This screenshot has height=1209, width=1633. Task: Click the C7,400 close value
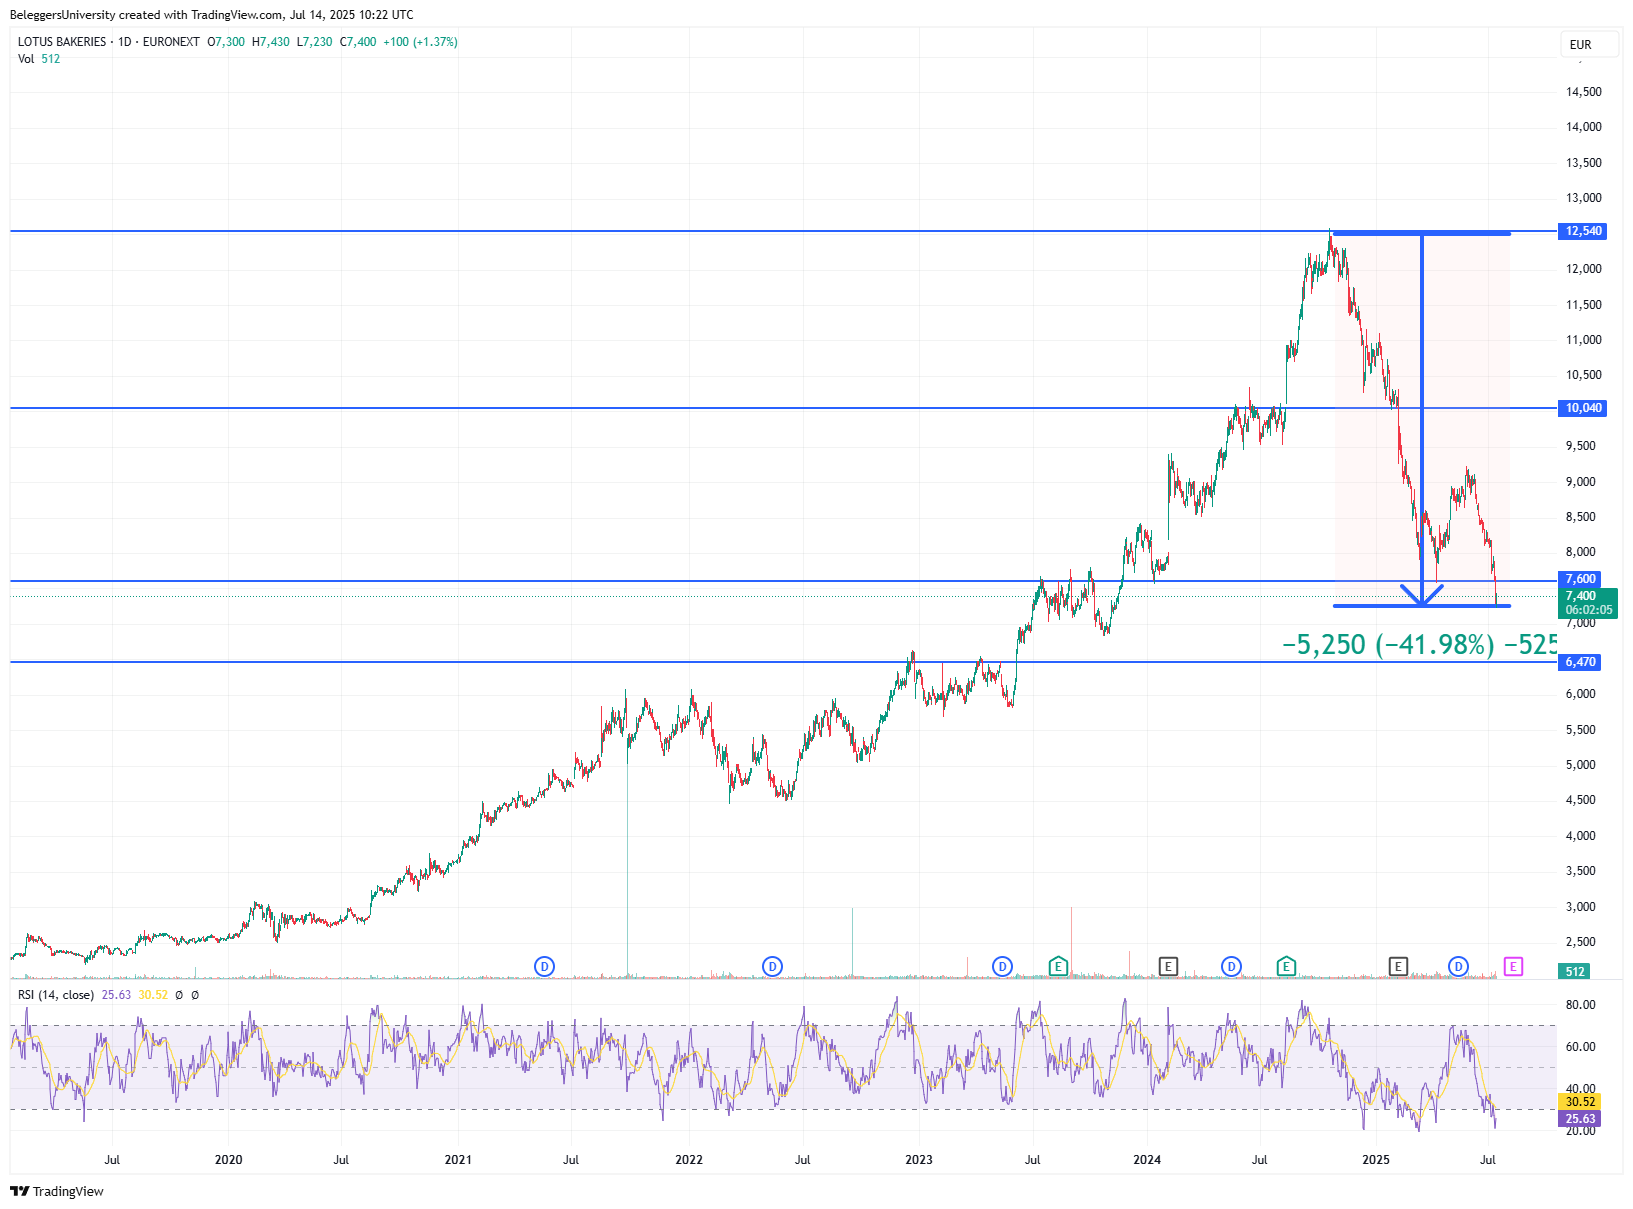tap(358, 42)
